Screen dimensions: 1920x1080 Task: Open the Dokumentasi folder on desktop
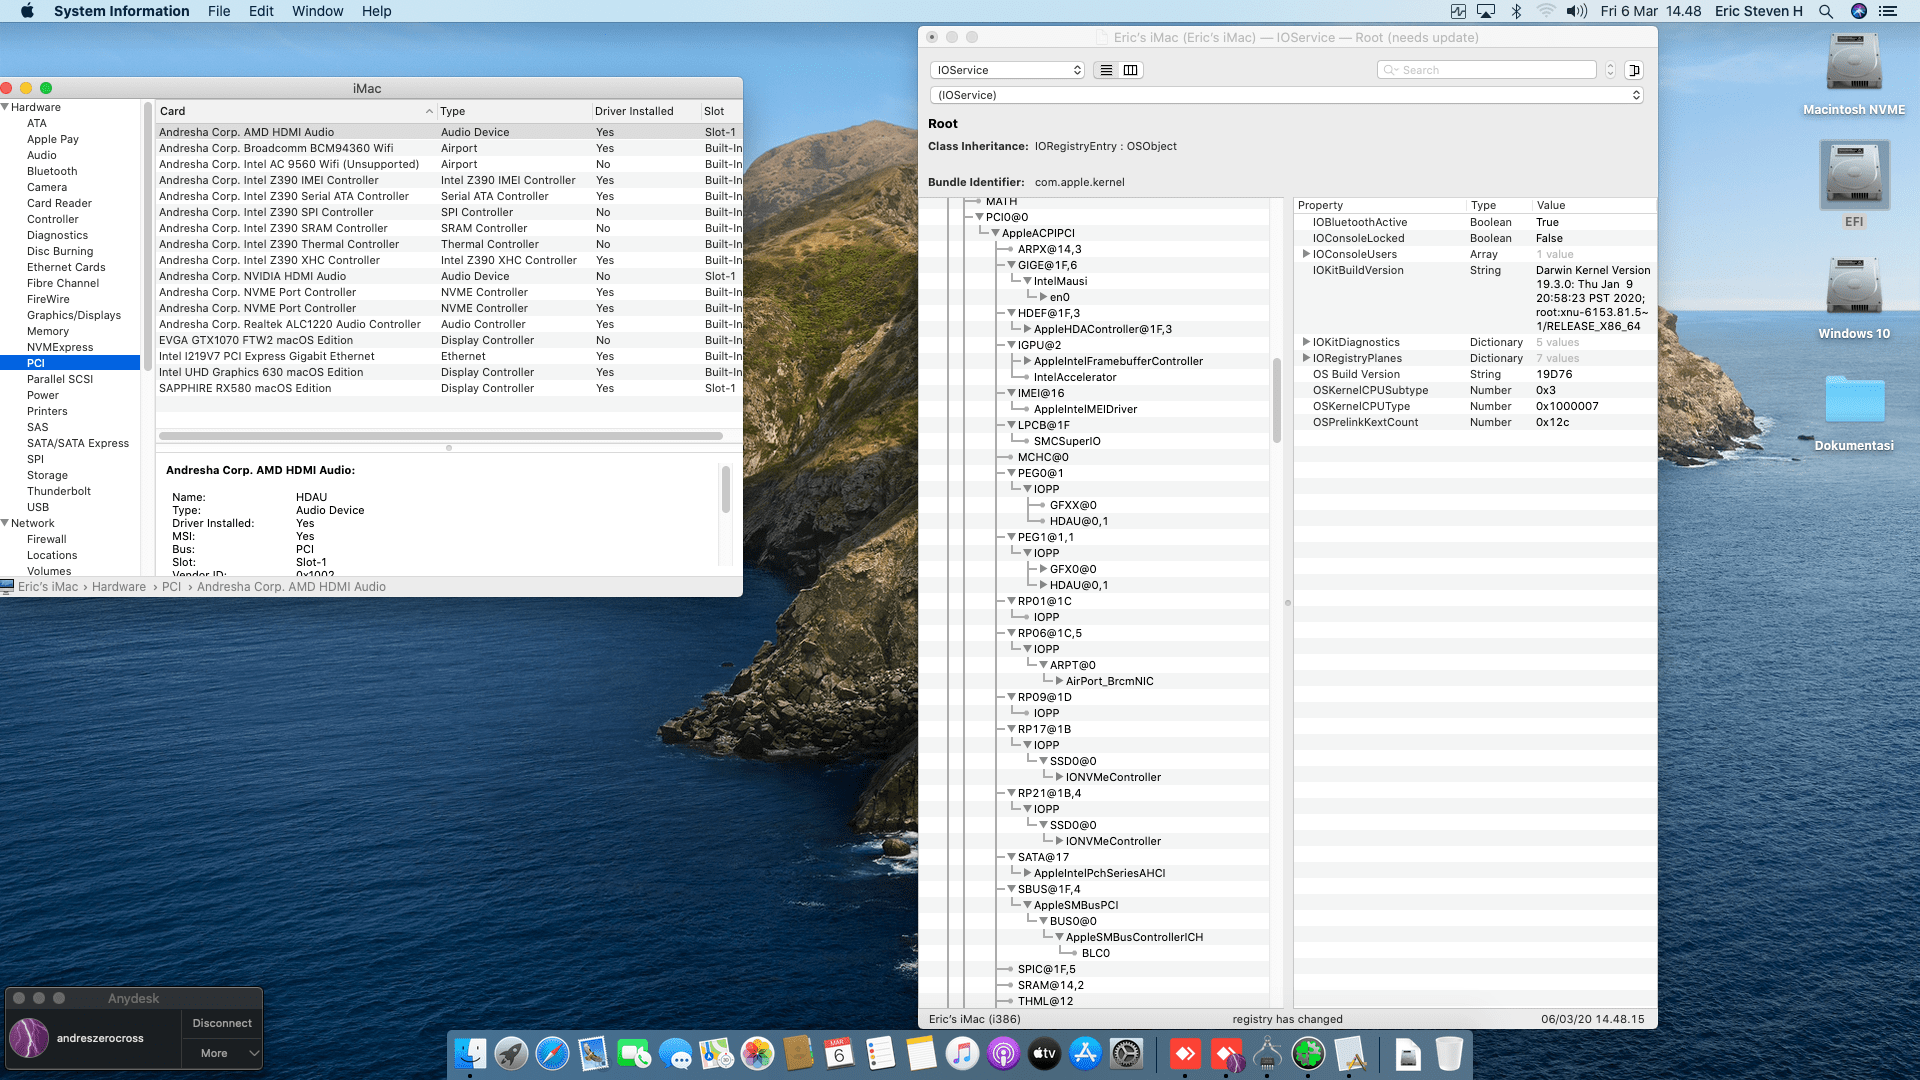tap(1853, 402)
